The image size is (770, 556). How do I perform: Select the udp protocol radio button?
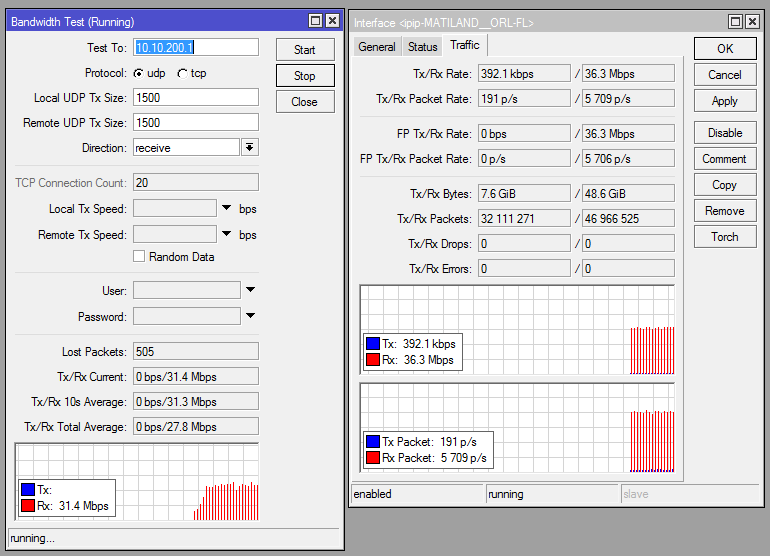pyautogui.click(x=138, y=73)
